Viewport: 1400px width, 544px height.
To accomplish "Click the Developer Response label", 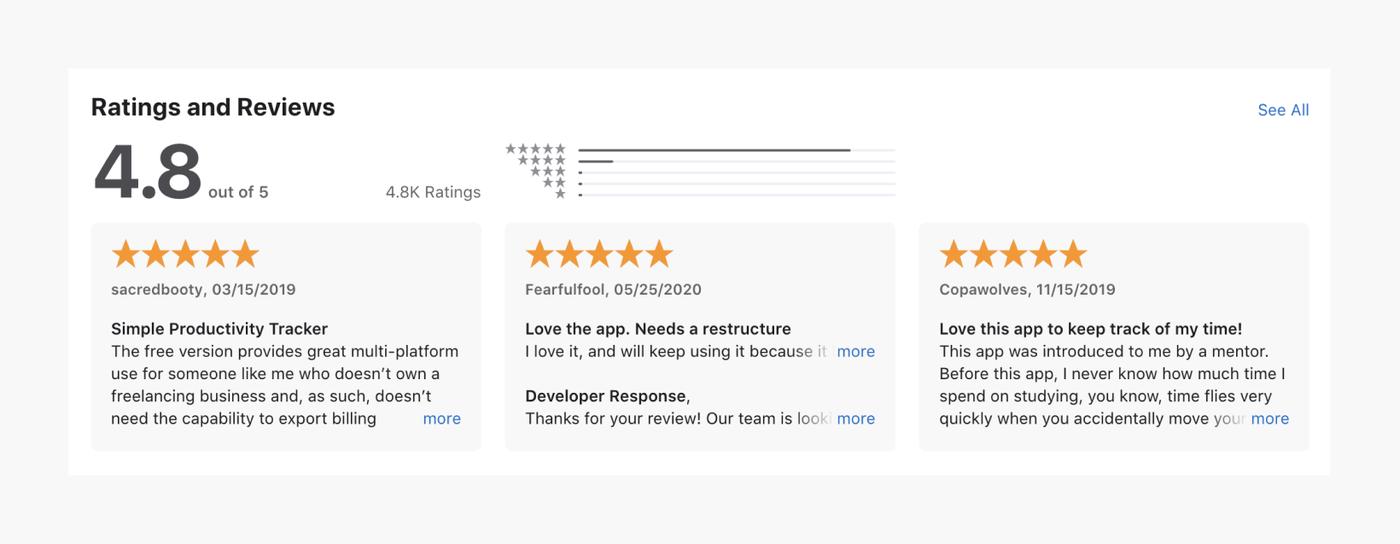I will coord(607,396).
